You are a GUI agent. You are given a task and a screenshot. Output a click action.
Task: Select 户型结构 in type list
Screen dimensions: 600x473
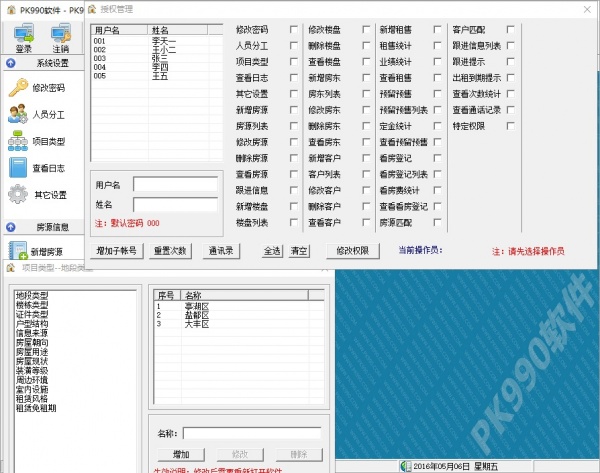(32, 324)
